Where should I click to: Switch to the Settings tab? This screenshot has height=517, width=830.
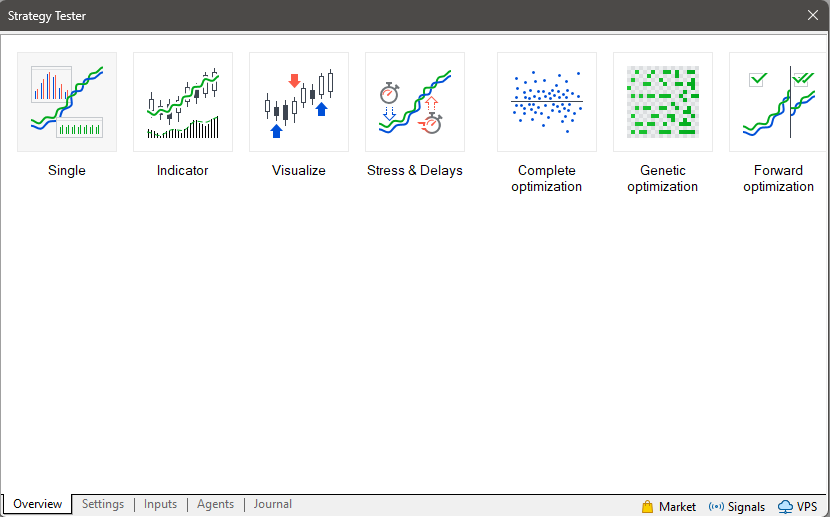click(x=103, y=504)
